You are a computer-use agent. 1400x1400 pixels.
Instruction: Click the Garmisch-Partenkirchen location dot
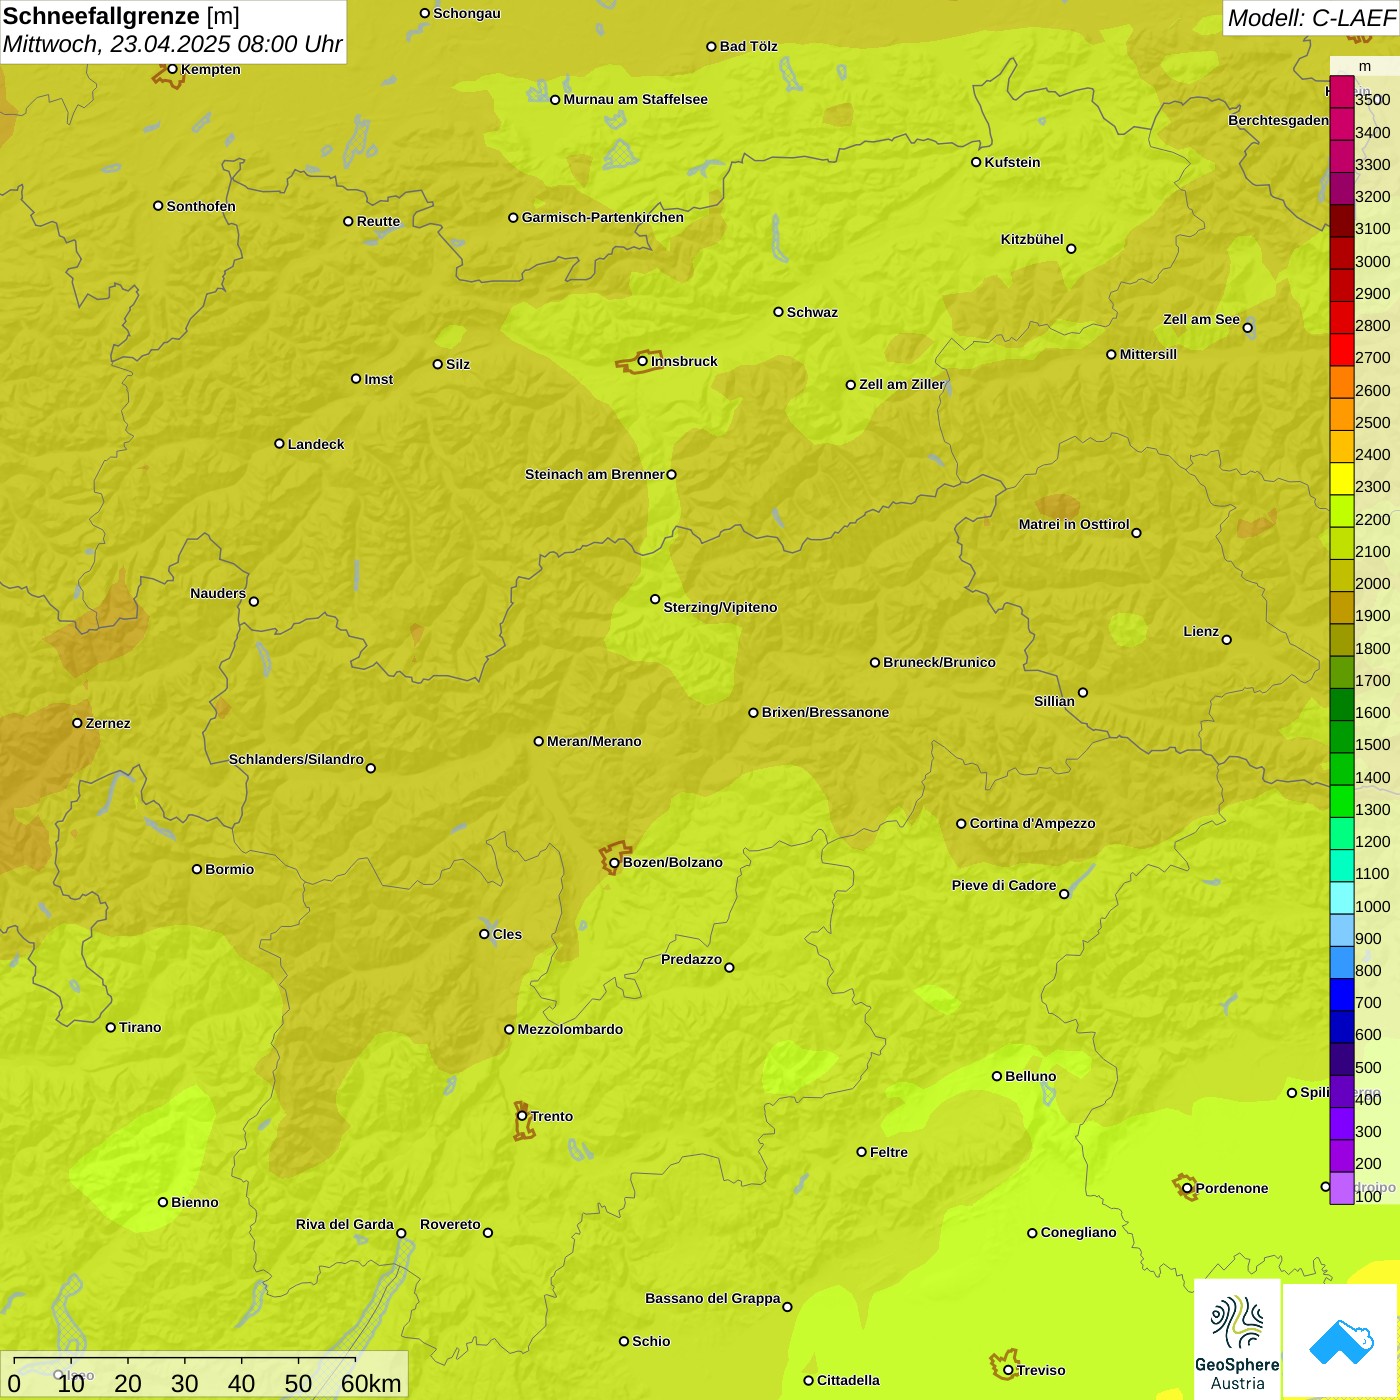pyautogui.click(x=513, y=217)
